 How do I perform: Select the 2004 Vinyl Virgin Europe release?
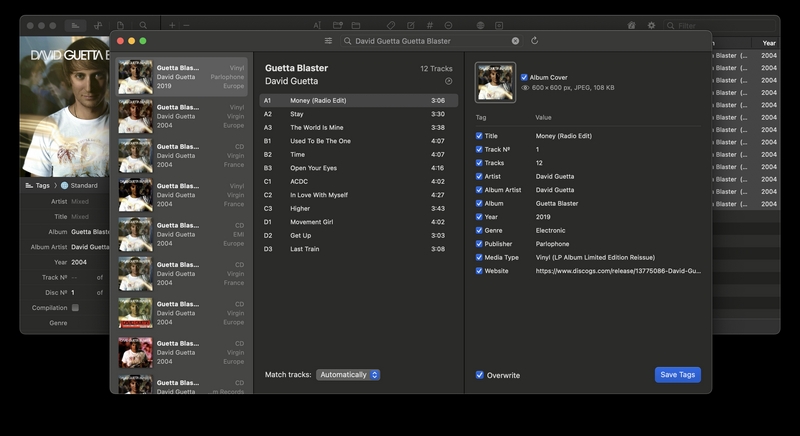click(x=182, y=116)
